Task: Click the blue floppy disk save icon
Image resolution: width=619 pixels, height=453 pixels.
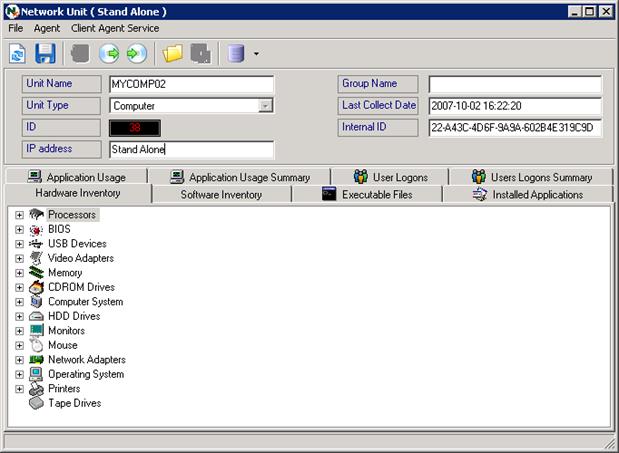Action: 45,53
